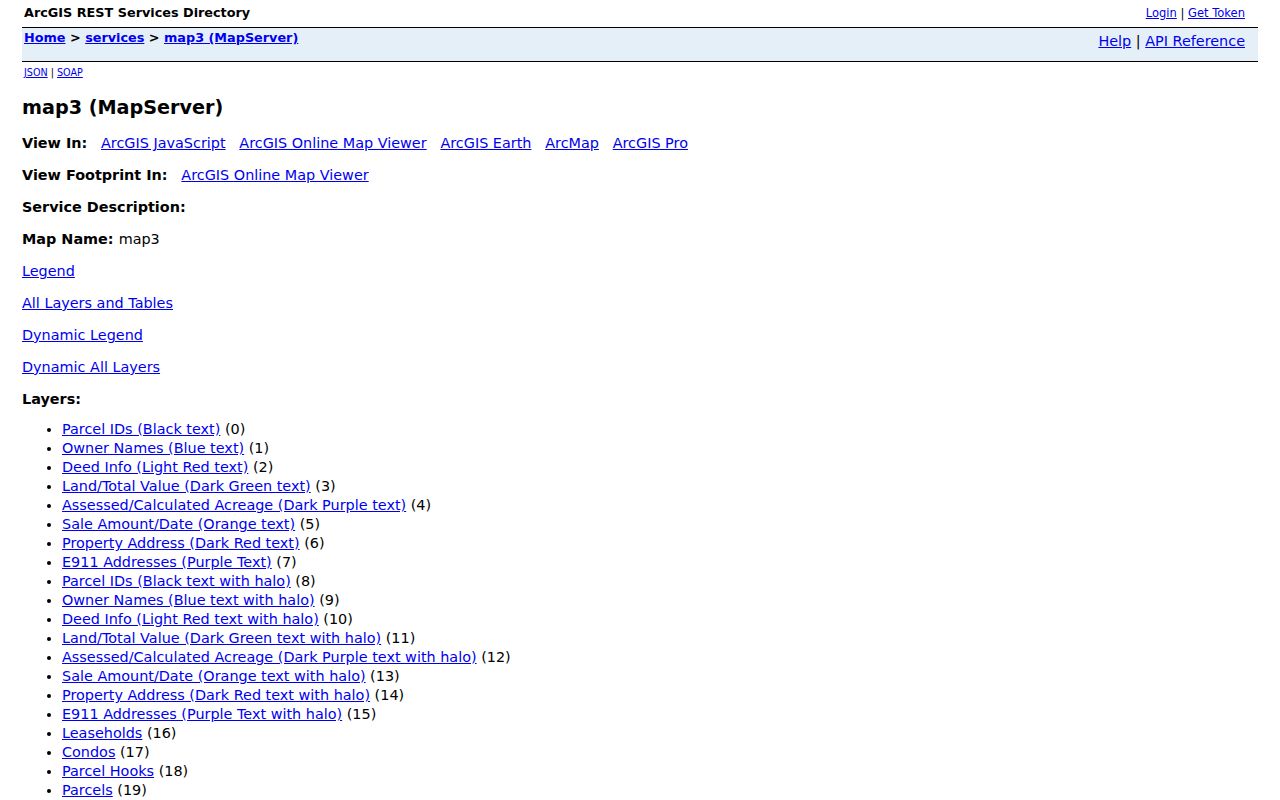Open Assessed/Calculated Acreage (Dark Purple text with halo)
The height and width of the screenshot is (800, 1280).
click(x=269, y=657)
